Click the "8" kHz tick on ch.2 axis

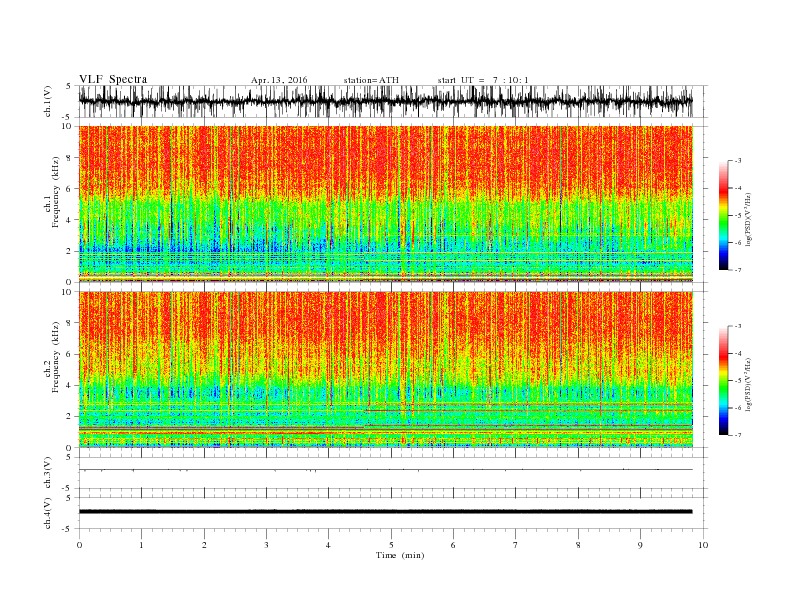[70, 323]
